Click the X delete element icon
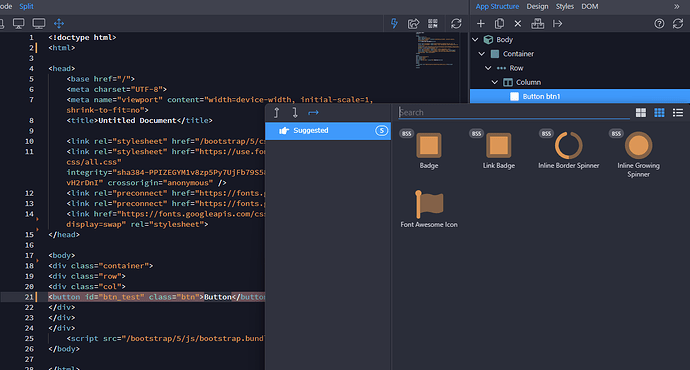The width and height of the screenshot is (690, 370). (518, 24)
